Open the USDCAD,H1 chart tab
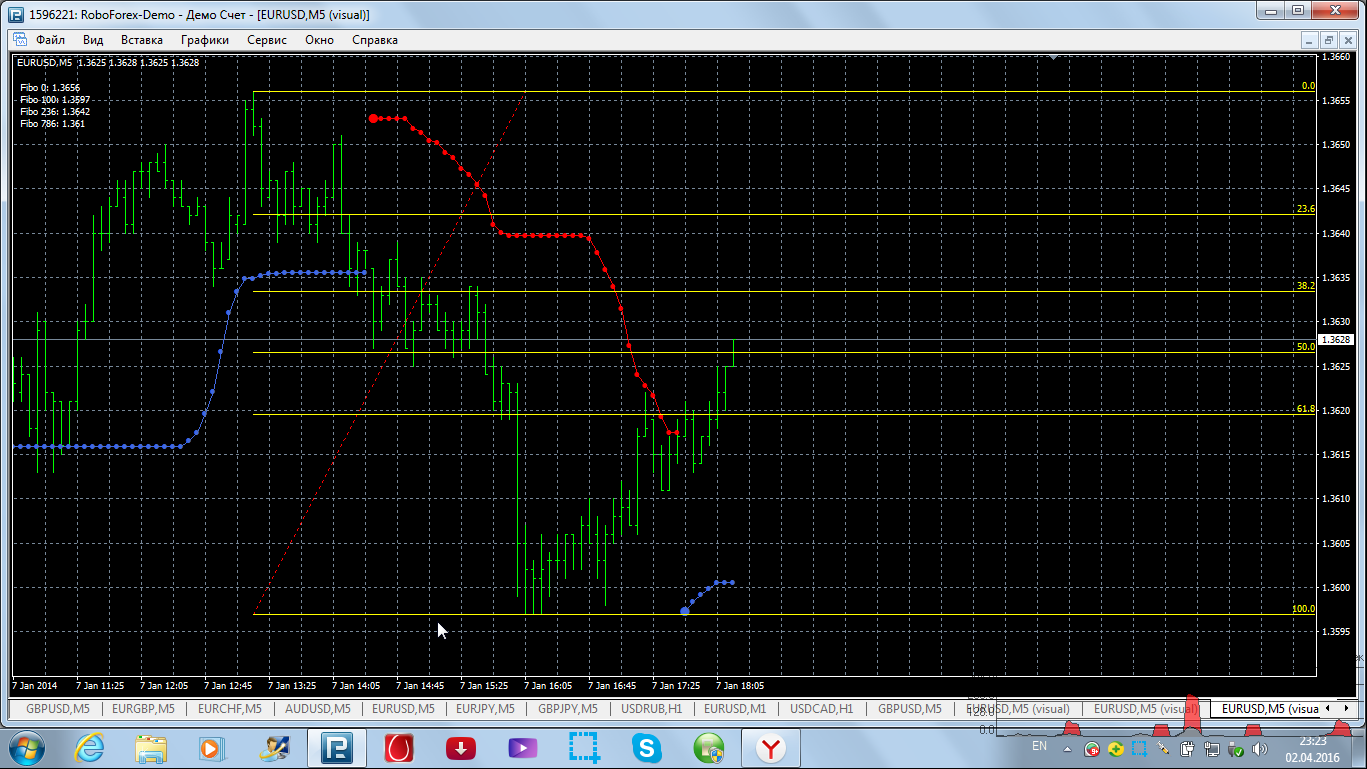Screen dimensions: 1367x769 [x=822, y=709]
